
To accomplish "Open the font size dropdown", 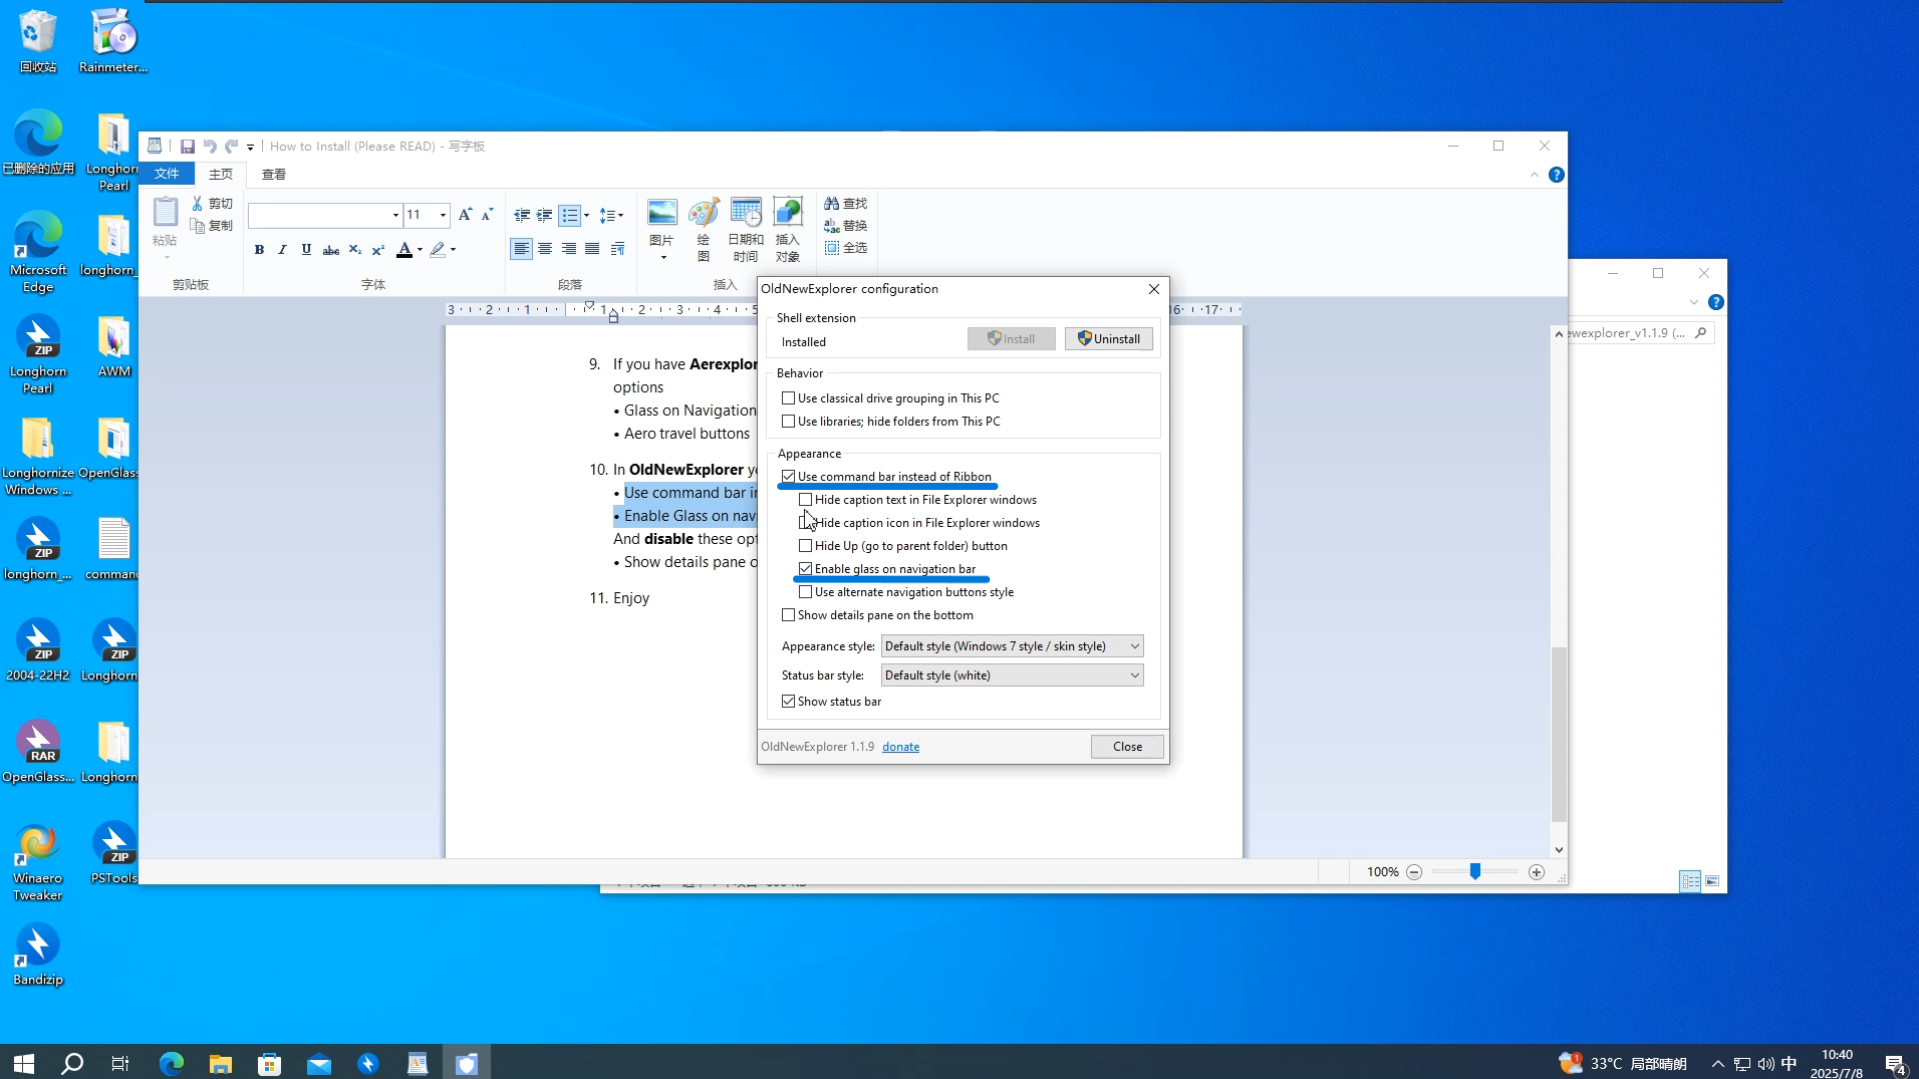I will click(x=443, y=215).
